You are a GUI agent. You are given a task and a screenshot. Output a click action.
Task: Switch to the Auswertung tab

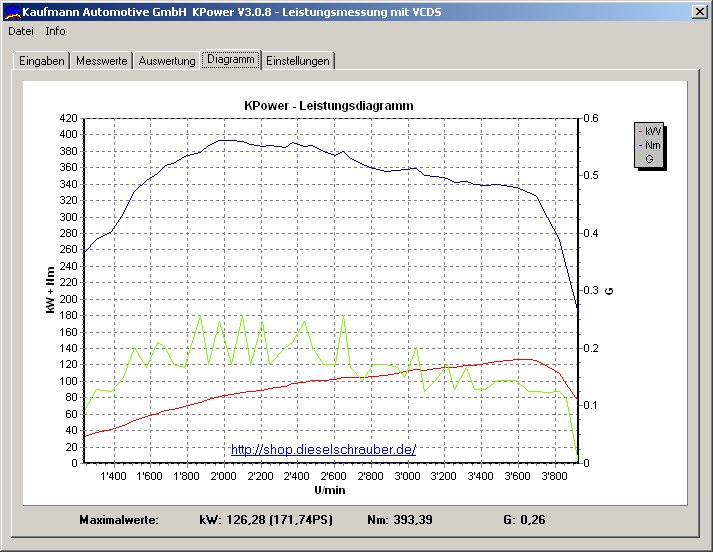(x=167, y=60)
